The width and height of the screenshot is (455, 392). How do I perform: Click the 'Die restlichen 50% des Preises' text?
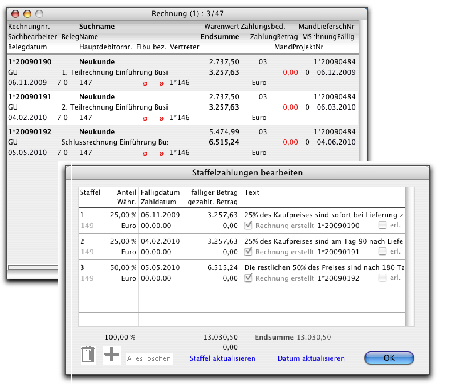coord(324,268)
